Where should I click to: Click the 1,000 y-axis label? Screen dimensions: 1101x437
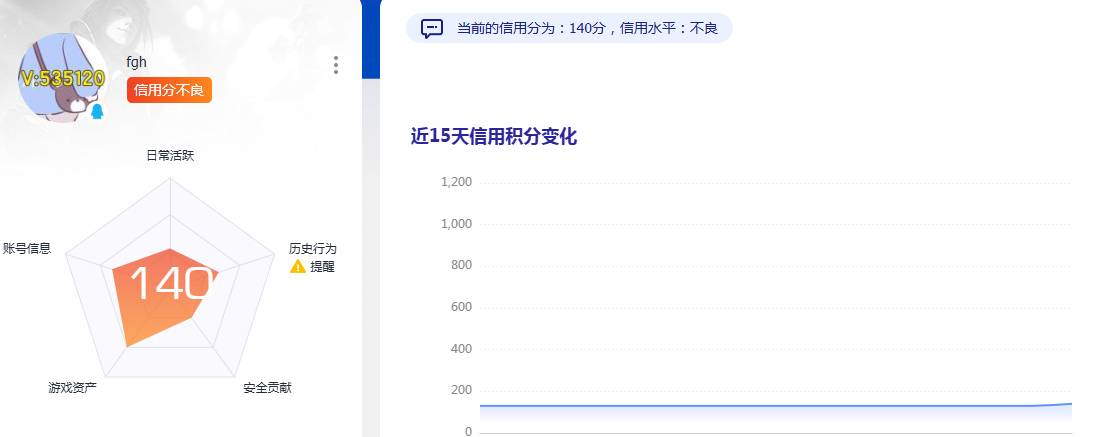[456, 224]
